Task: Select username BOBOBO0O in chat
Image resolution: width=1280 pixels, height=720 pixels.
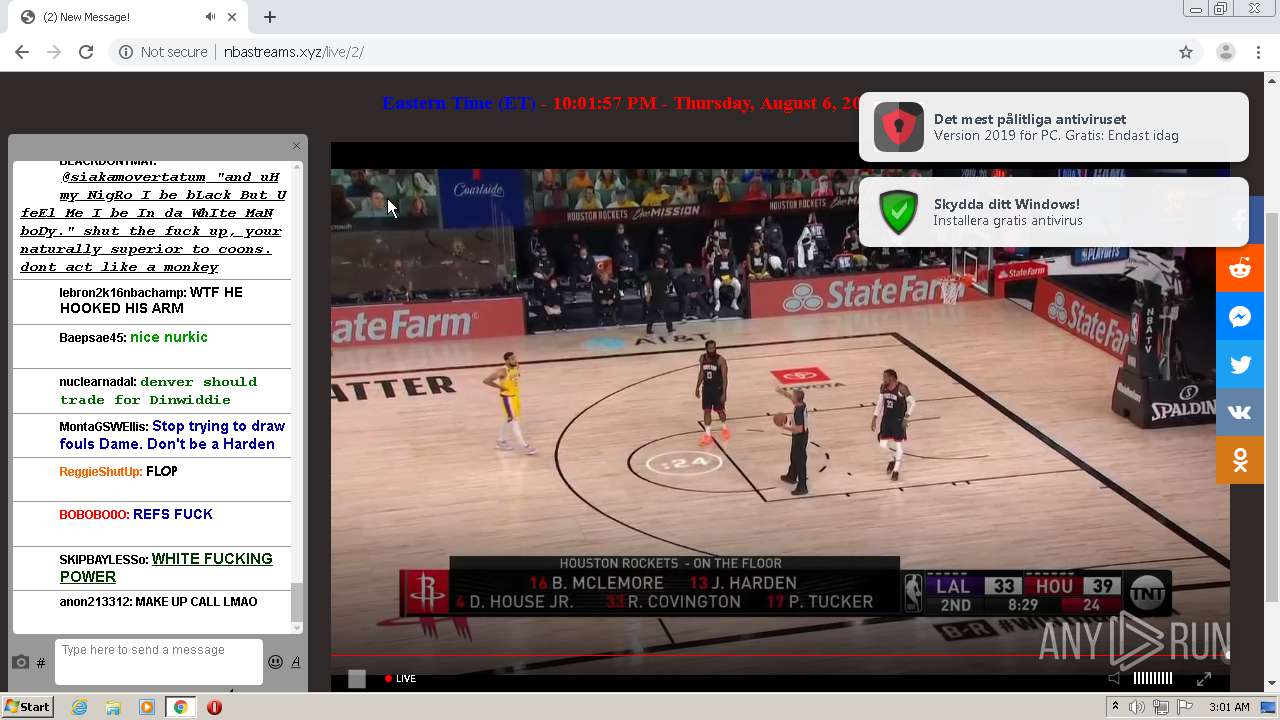Action: (93, 515)
